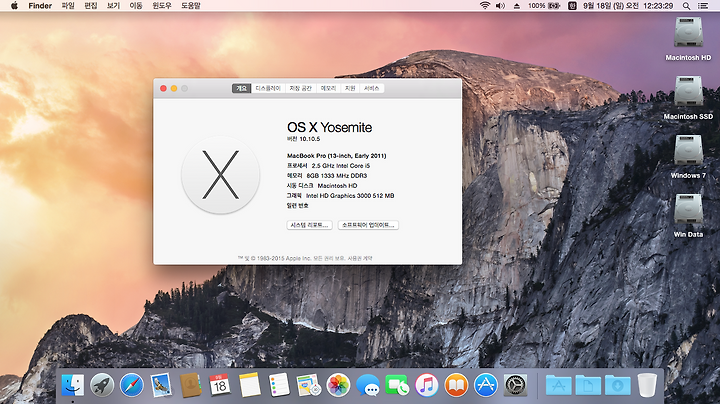Viewport: 720px width, 404px height.
Task: Click the menu bar date and time
Action: pyautogui.click(x=628, y=6)
